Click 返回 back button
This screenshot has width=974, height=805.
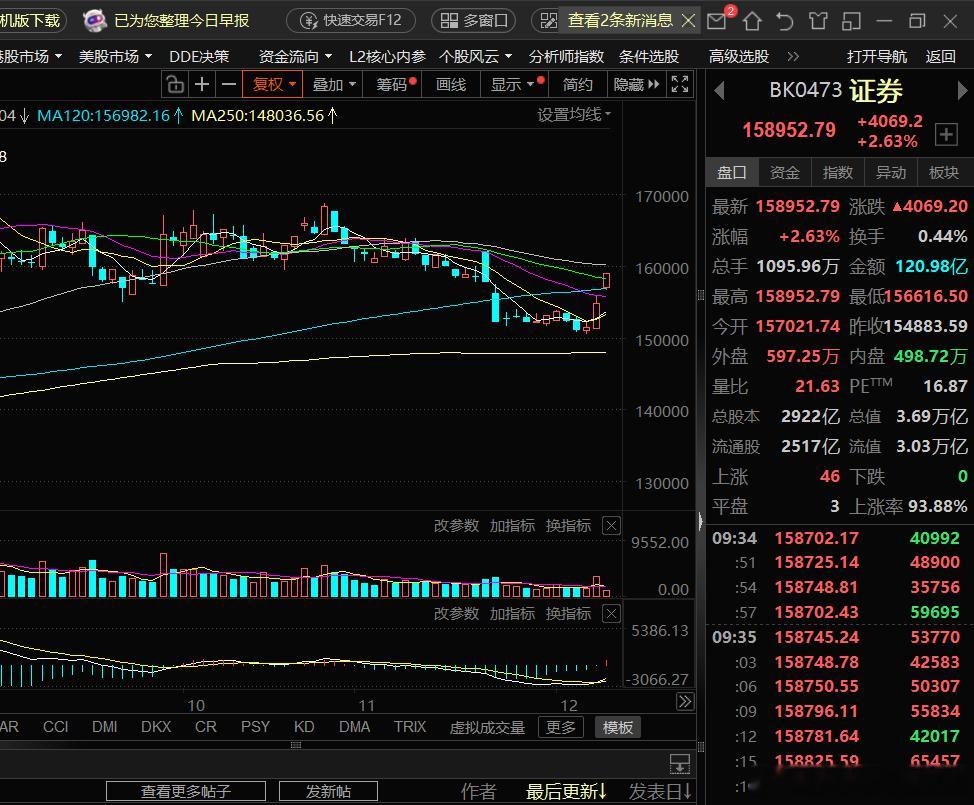pos(940,57)
